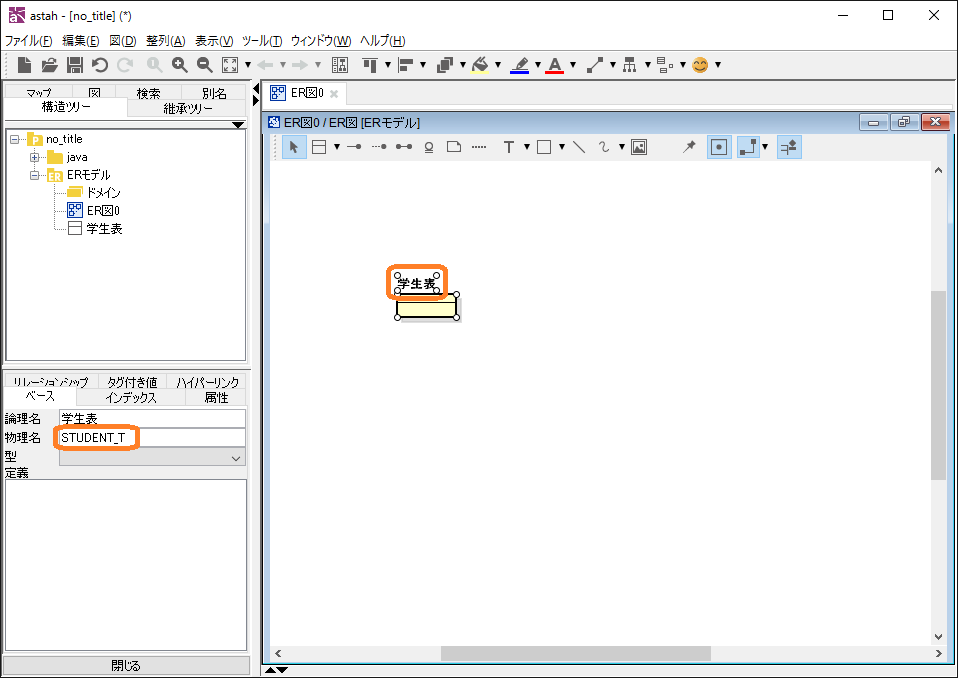Toggle the alignment guide button at toolbar end
This screenshot has width=958, height=678.
pyautogui.click(x=789, y=147)
